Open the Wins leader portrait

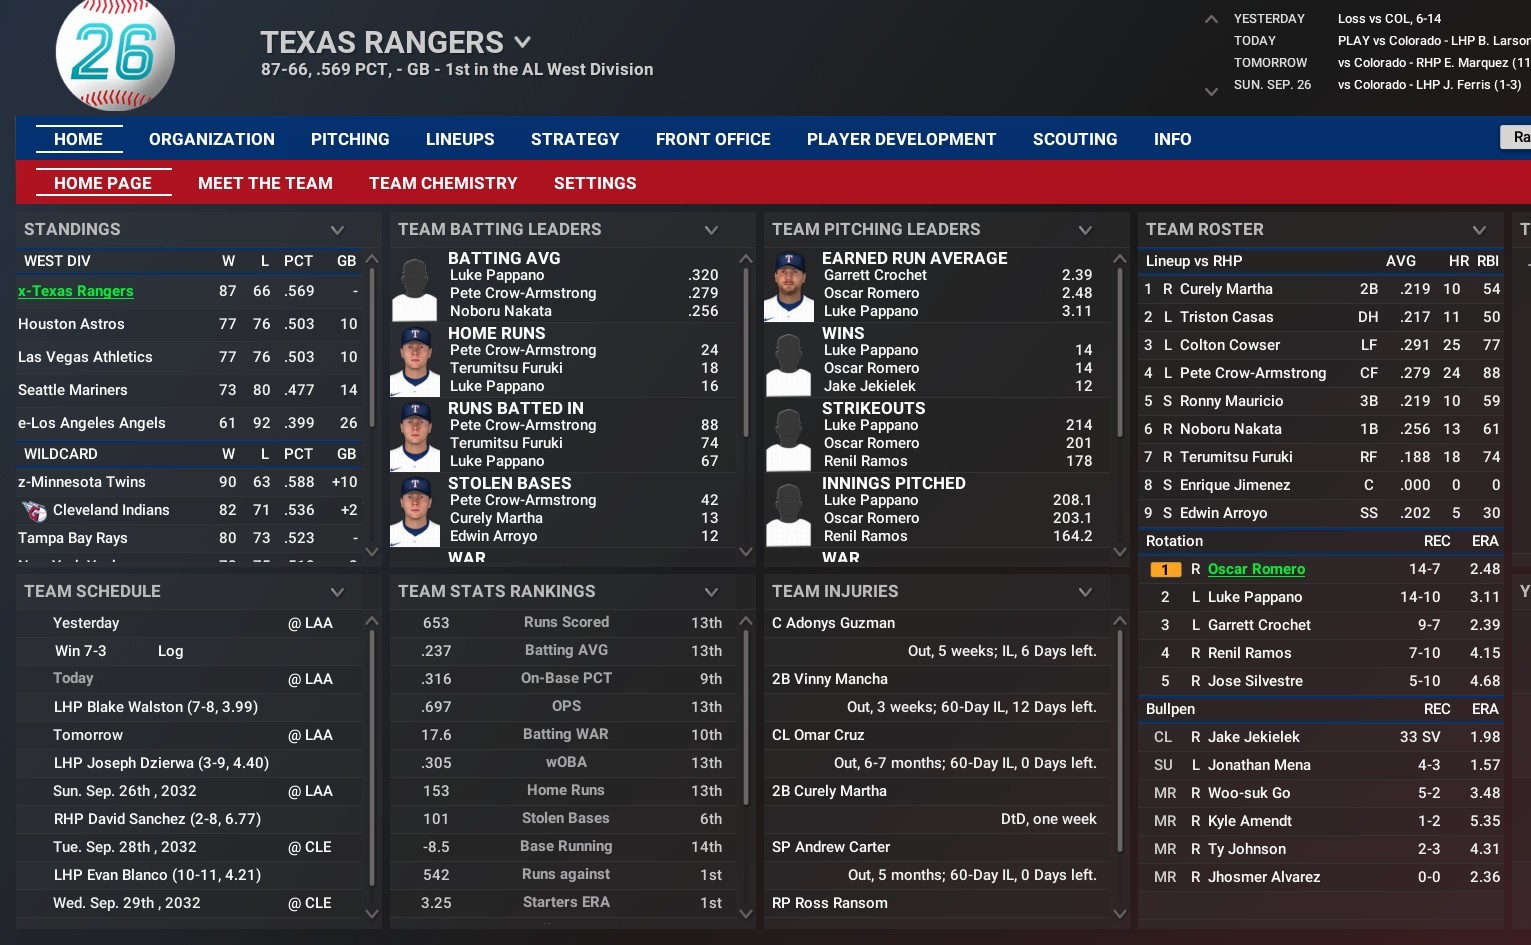[x=788, y=361]
